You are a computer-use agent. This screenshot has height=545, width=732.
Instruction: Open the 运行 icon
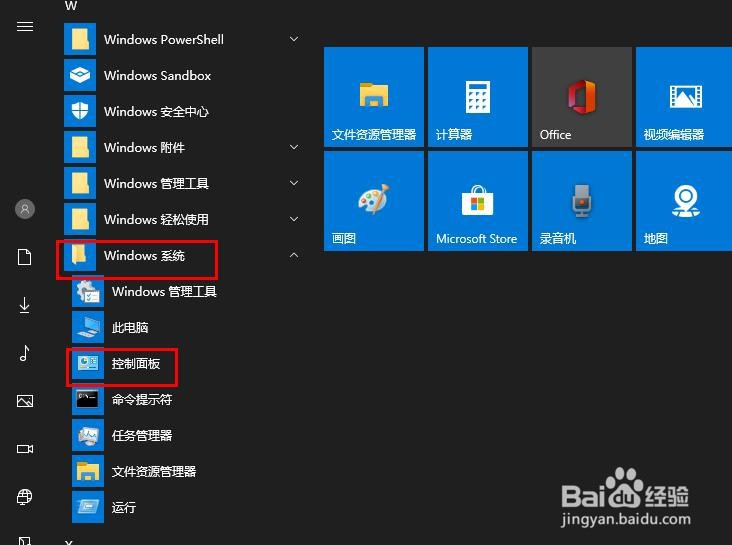[x=88, y=507]
